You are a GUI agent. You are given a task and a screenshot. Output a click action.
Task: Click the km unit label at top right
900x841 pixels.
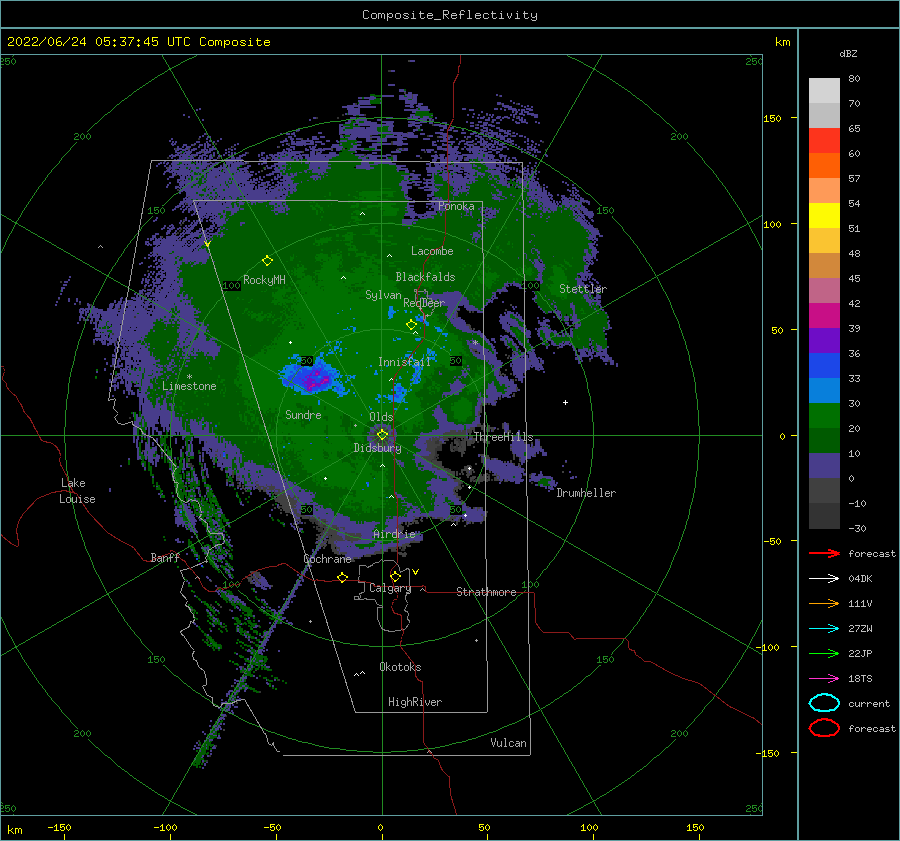point(782,42)
